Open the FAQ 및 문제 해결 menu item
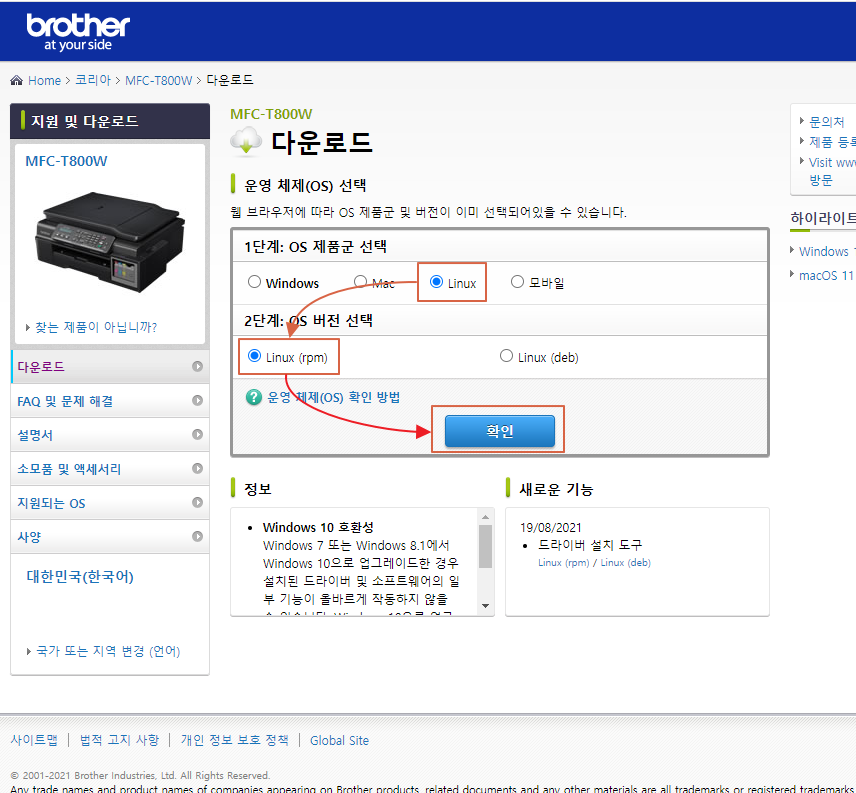 pos(110,401)
